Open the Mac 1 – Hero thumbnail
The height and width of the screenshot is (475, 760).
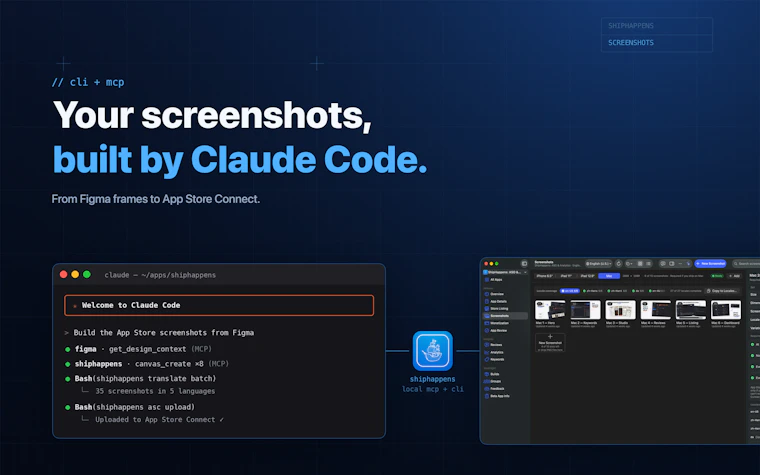point(550,310)
